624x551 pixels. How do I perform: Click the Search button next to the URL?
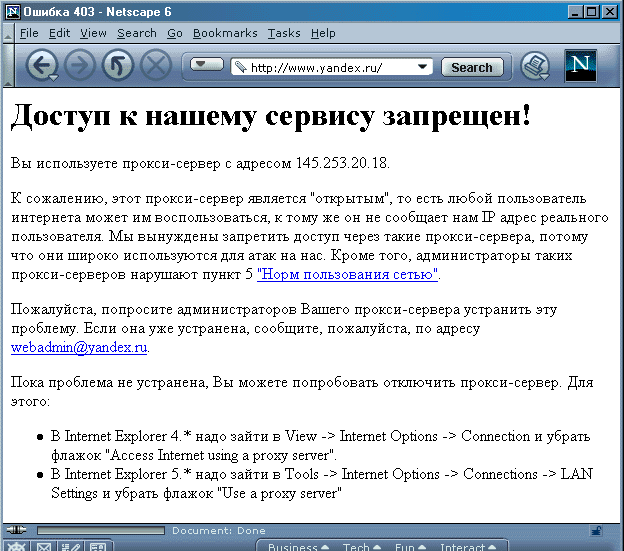[472, 67]
